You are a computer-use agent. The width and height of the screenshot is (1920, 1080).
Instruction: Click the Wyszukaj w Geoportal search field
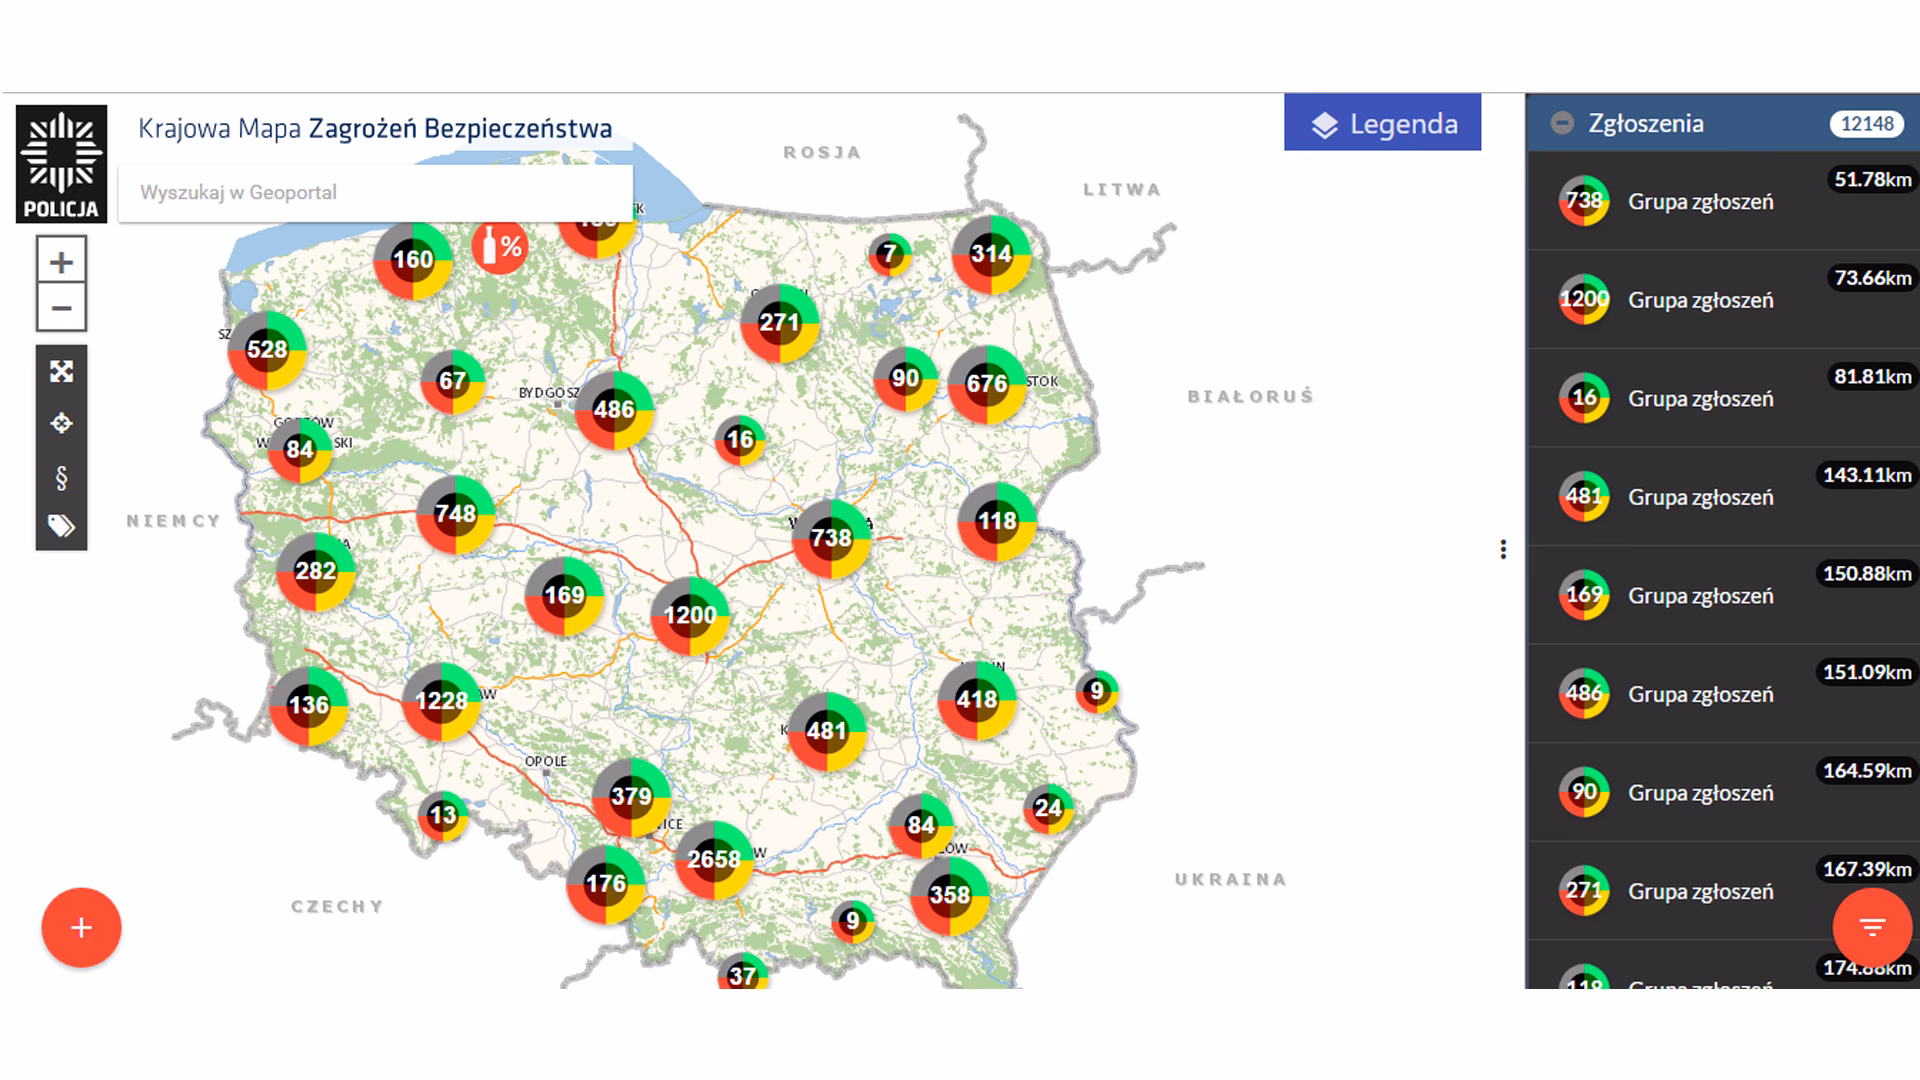point(375,192)
